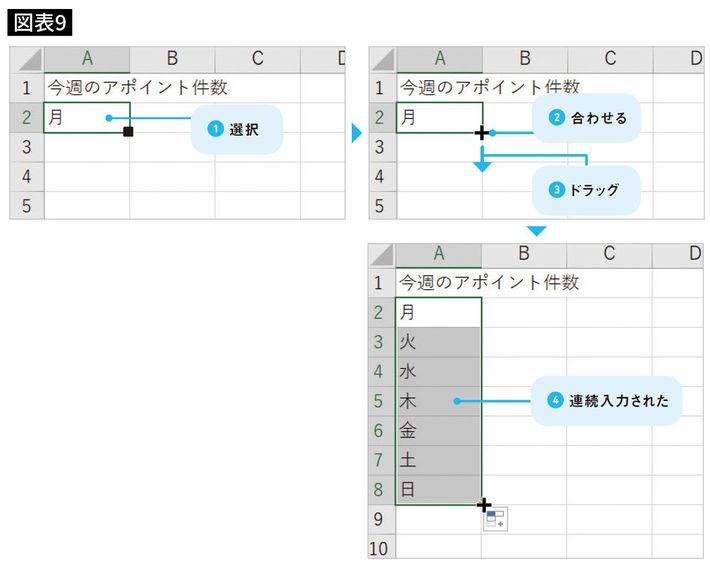Click the black plus cursor at bottom-right of cell A8
This screenshot has height=564, width=710.
pyautogui.click(x=485, y=505)
